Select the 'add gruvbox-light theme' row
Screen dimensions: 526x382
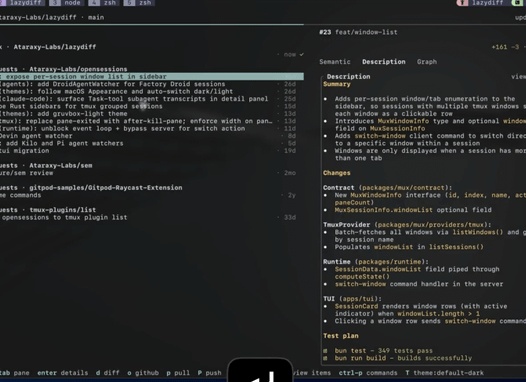click(x=152, y=114)
